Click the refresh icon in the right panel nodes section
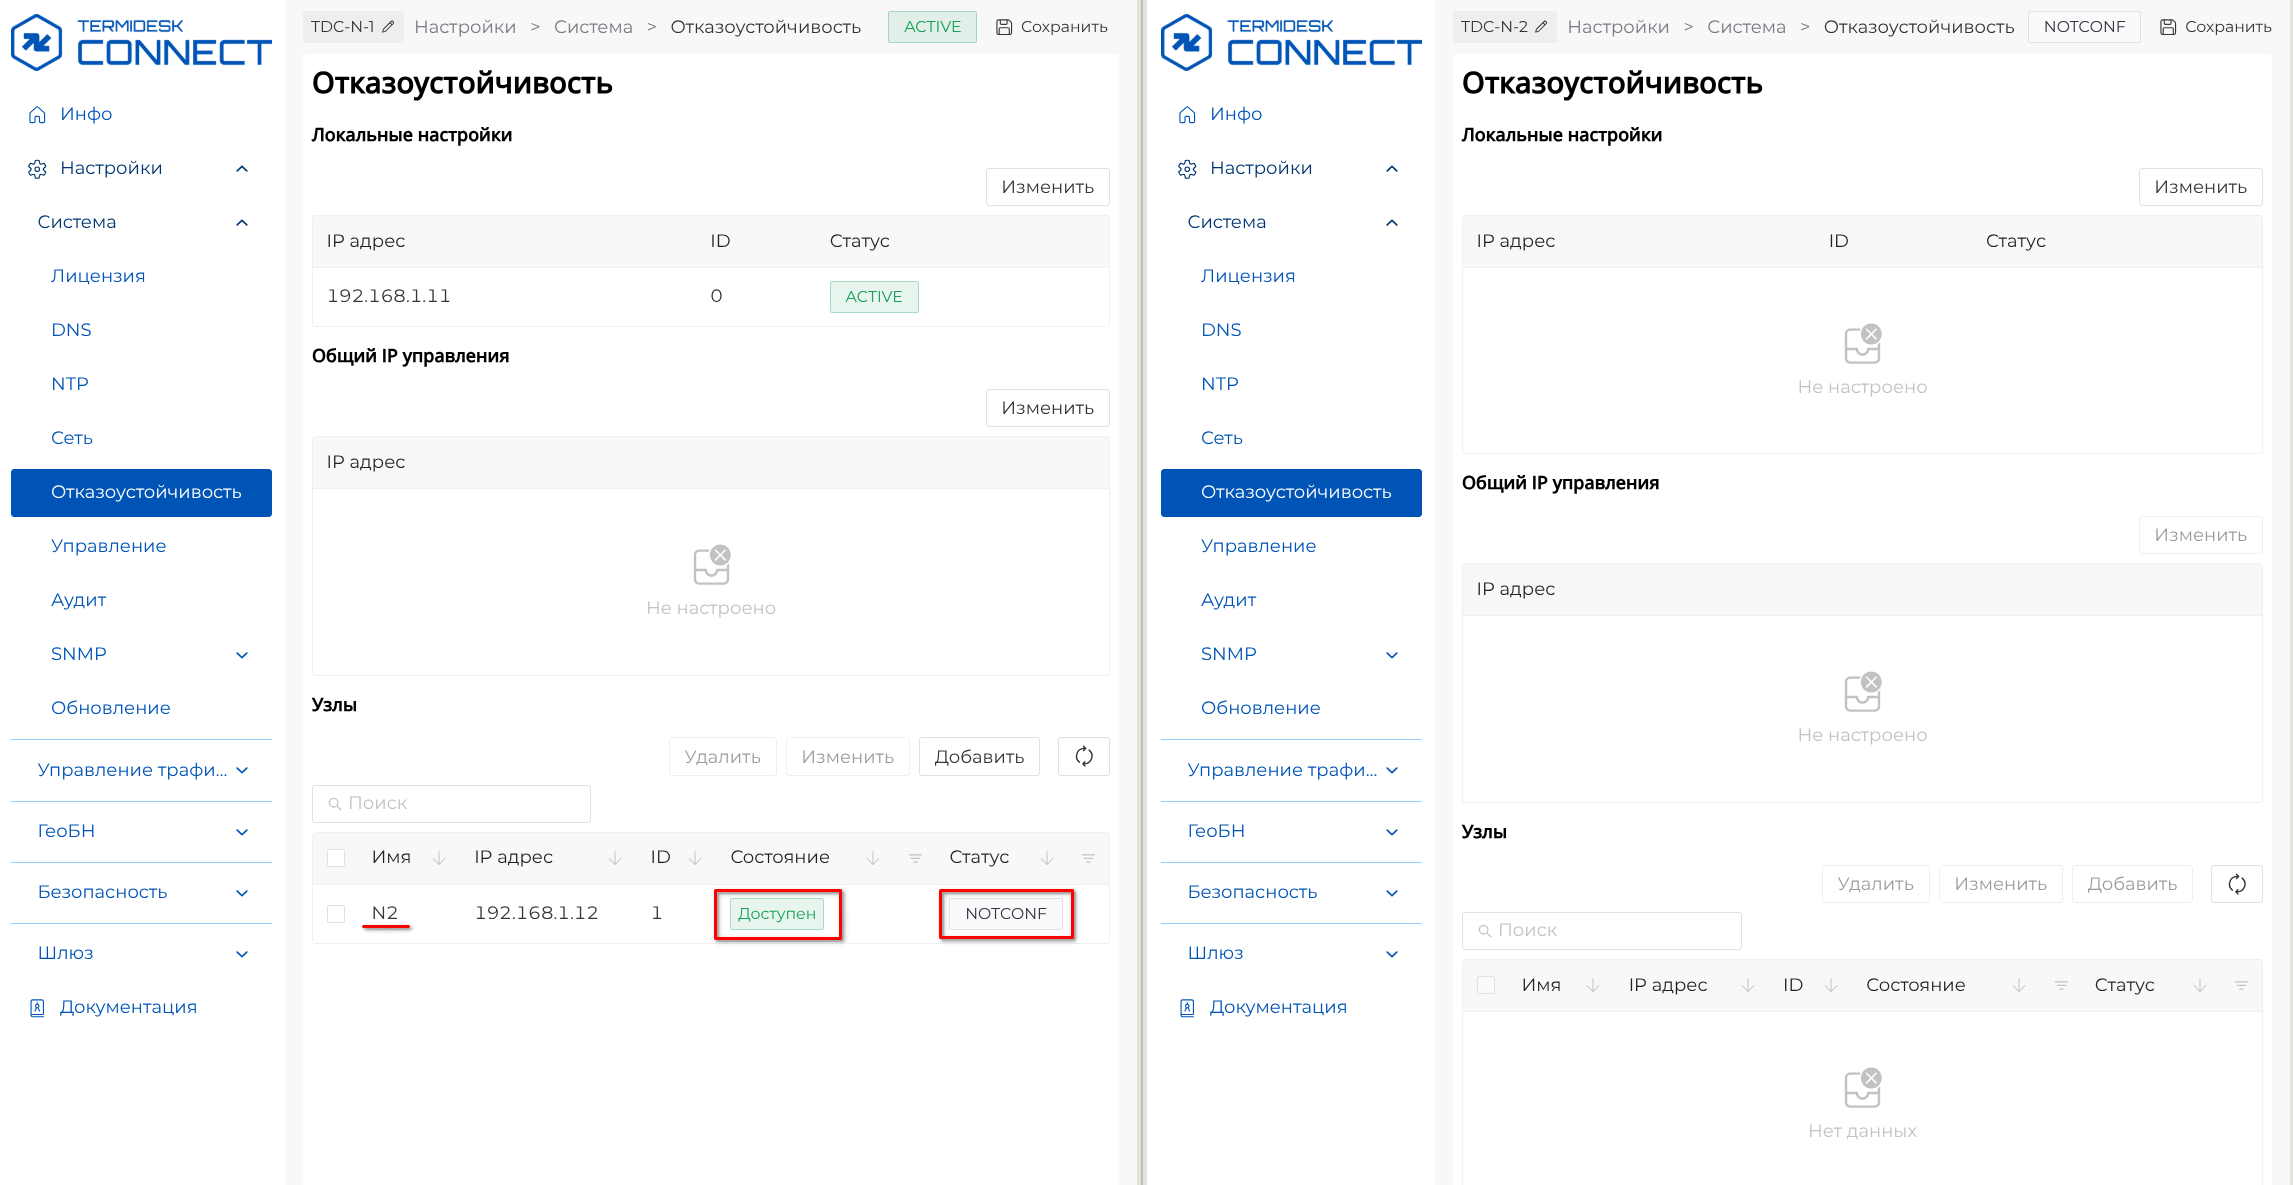This screenshot has width=2293, height=1185. (2237, 884)
